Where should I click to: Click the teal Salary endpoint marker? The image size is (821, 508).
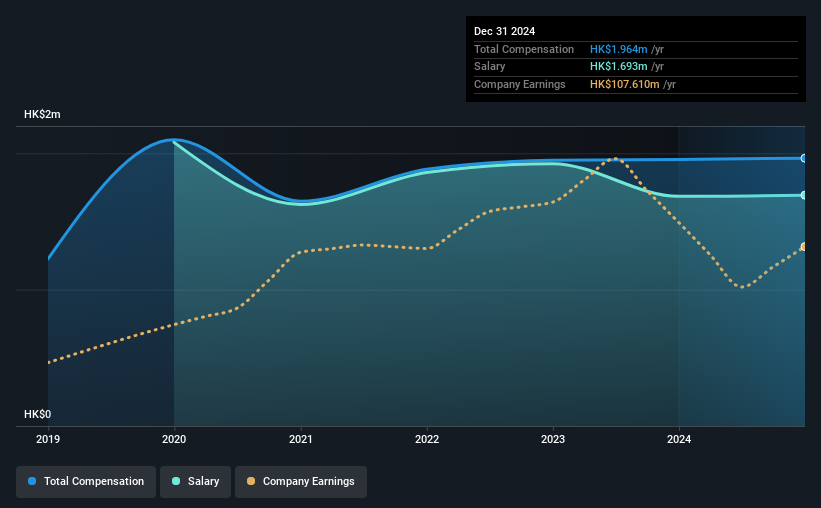[803, 195]
